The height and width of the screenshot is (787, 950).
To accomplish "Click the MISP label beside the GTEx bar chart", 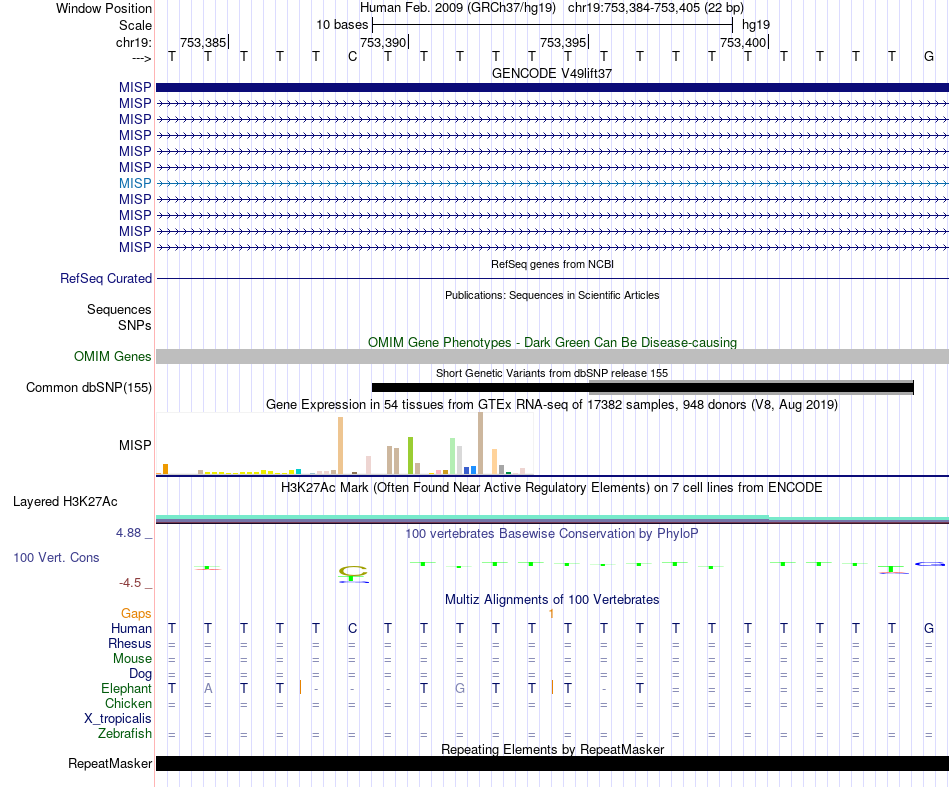I will (x=135, y=445).
